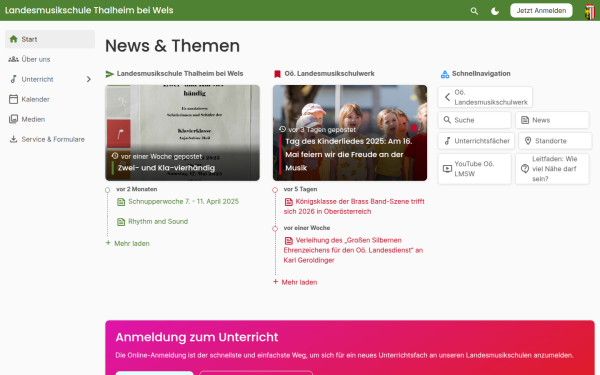Click the green paper plane icon
This screenshot has height=375, width=600.
110,74
